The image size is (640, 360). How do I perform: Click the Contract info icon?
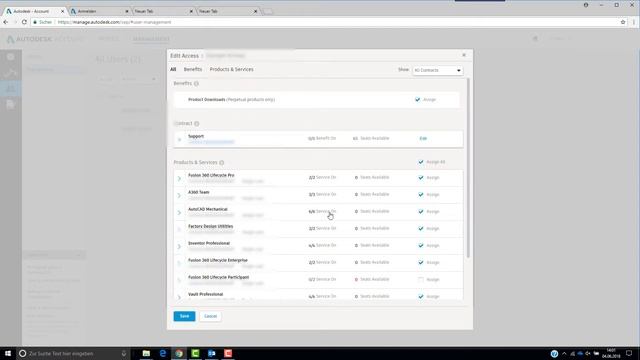(x=197, y=124)
